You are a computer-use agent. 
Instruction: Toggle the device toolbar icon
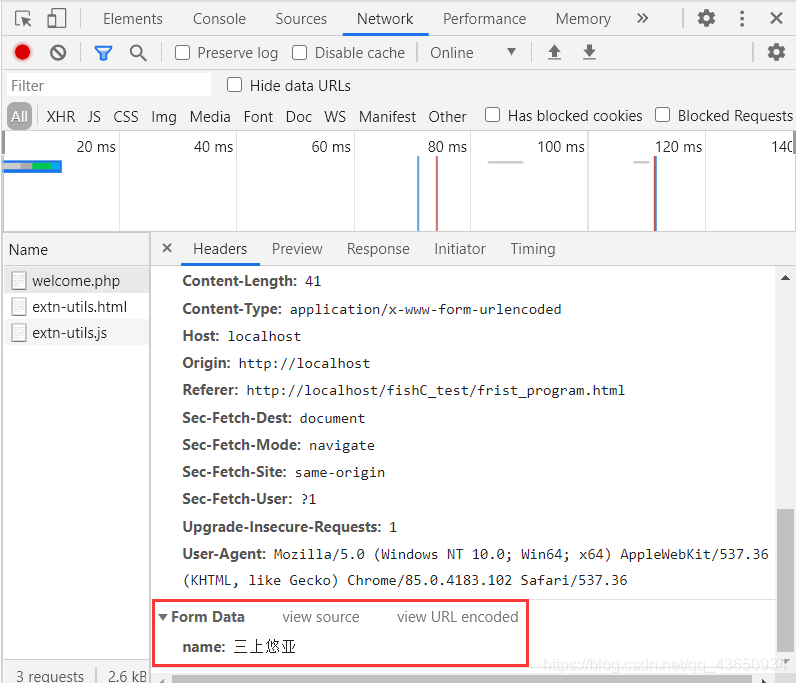tap(56, 18)
